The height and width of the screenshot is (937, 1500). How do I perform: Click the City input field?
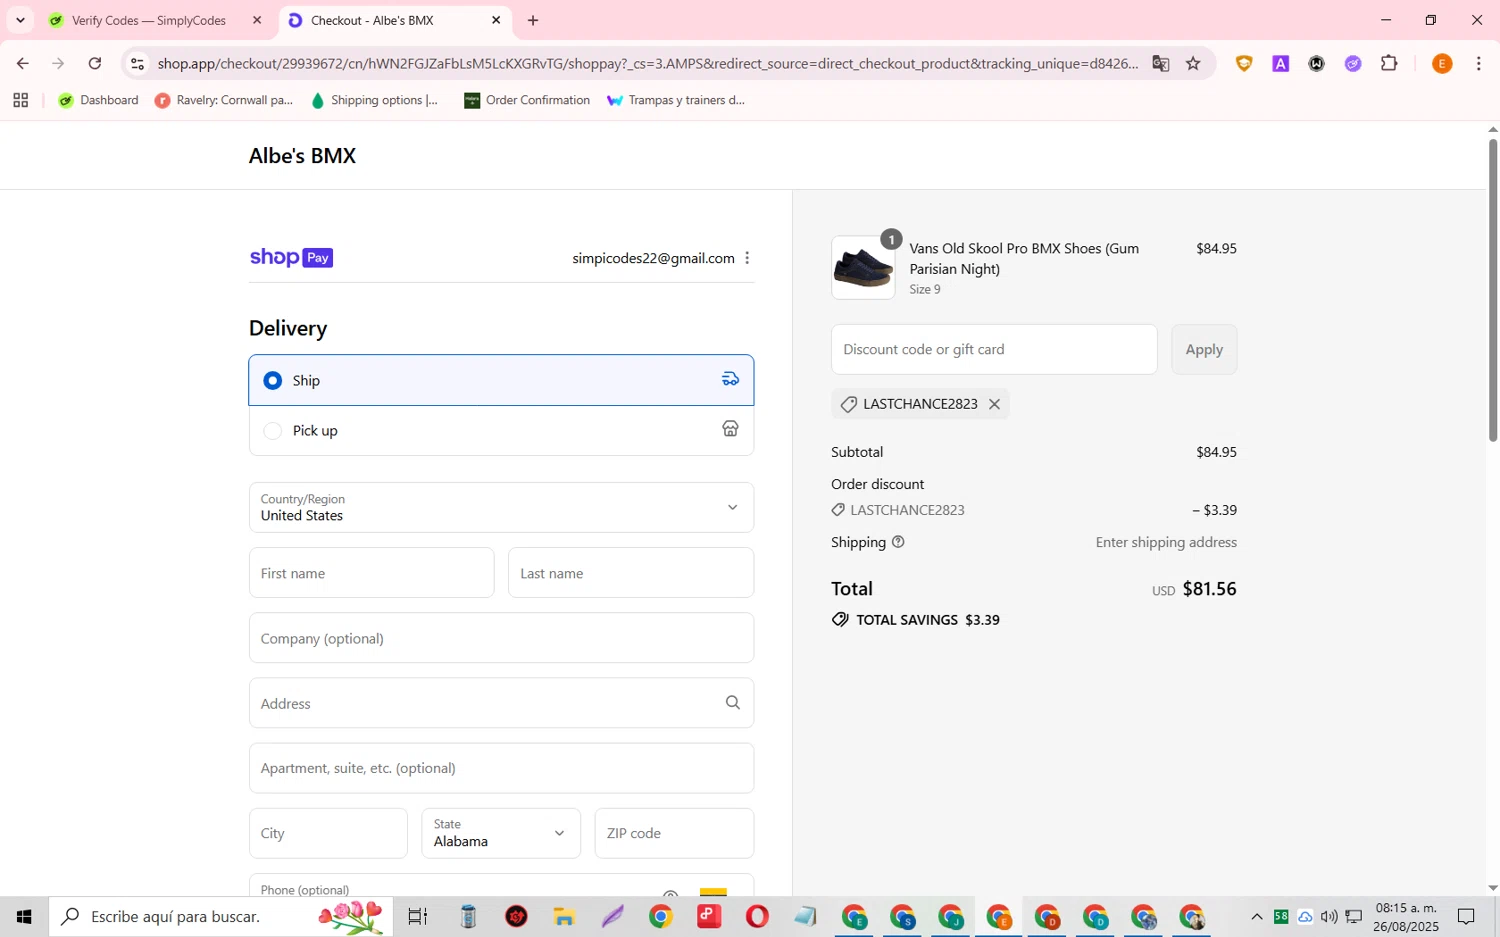click(328, 834)
